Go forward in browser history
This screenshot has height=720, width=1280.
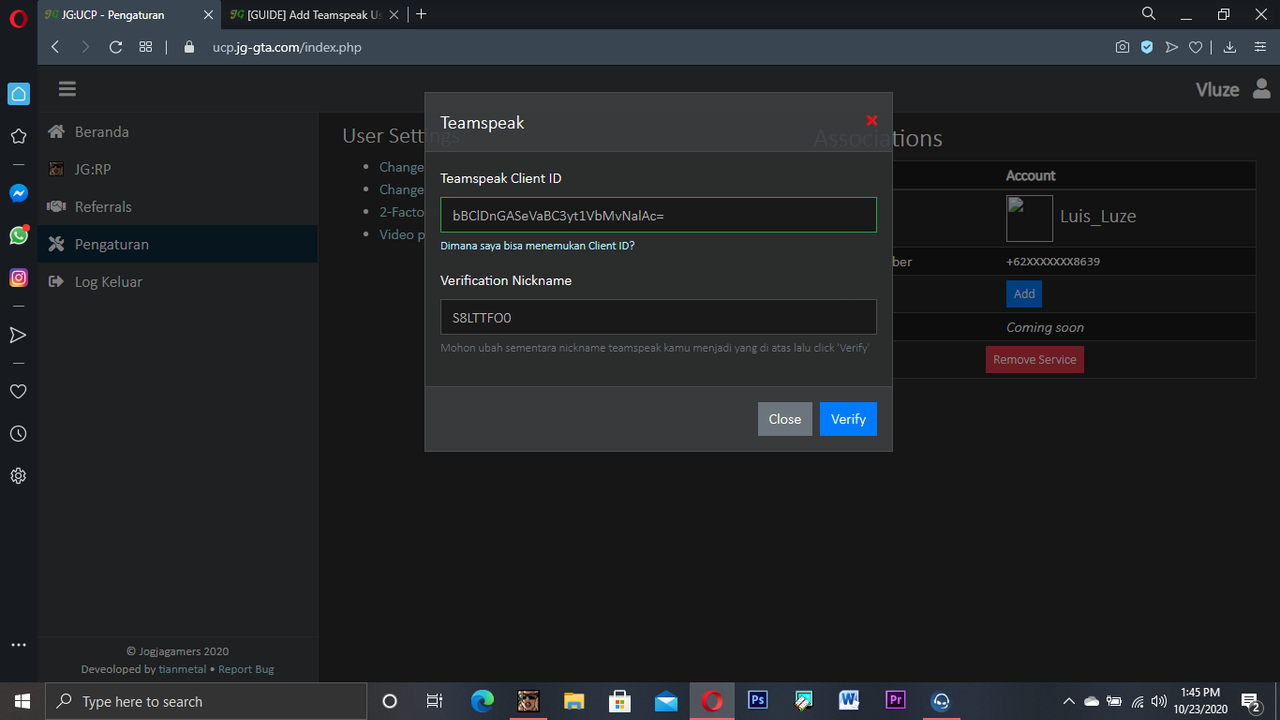pos(85,47)
